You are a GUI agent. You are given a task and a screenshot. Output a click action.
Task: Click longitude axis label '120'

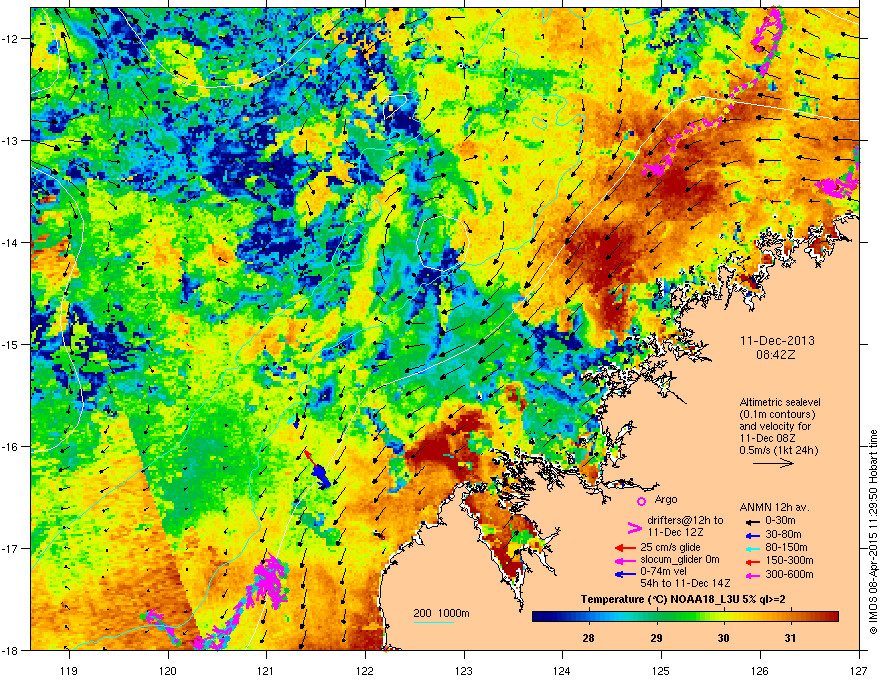(168, 670)
